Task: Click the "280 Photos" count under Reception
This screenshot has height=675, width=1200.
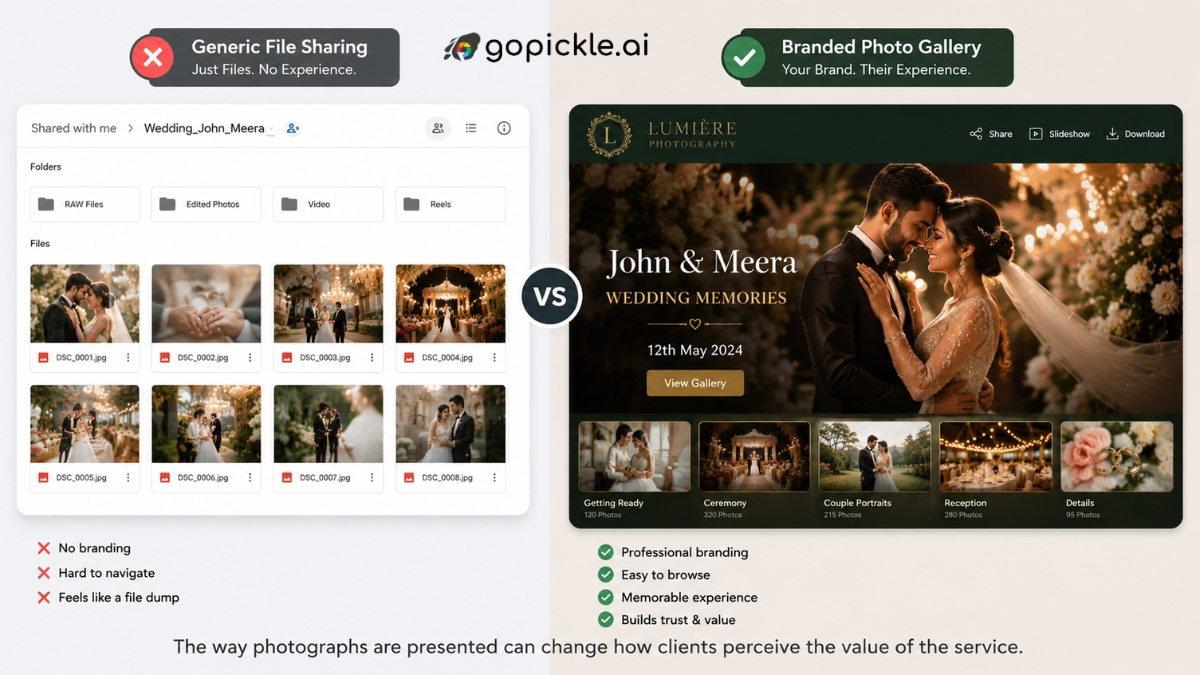Action: tap(964, 515)
